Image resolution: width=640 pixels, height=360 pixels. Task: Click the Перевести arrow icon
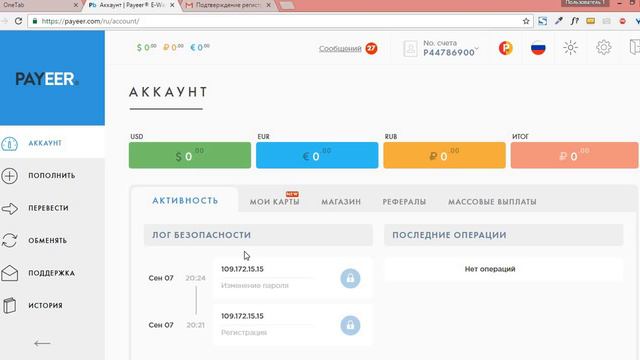point(9,209)
